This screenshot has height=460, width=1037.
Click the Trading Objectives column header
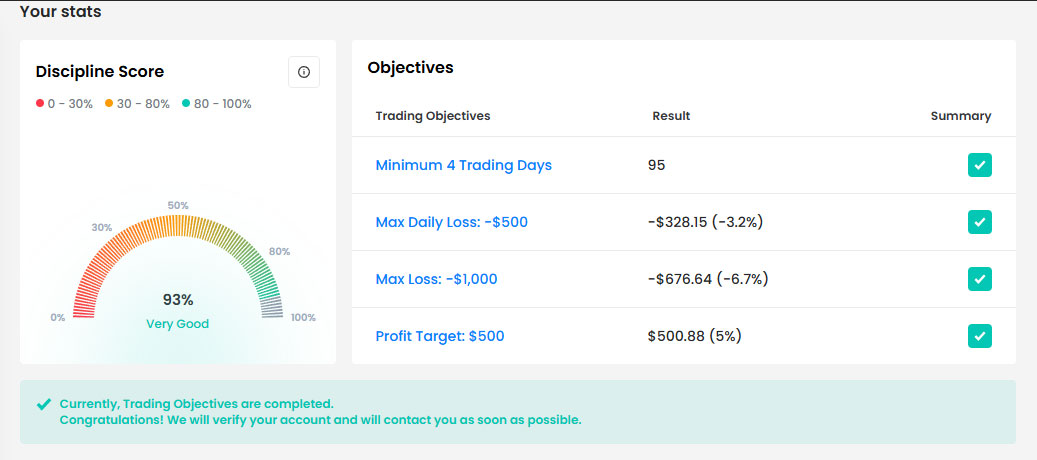[x=433, y=116]
